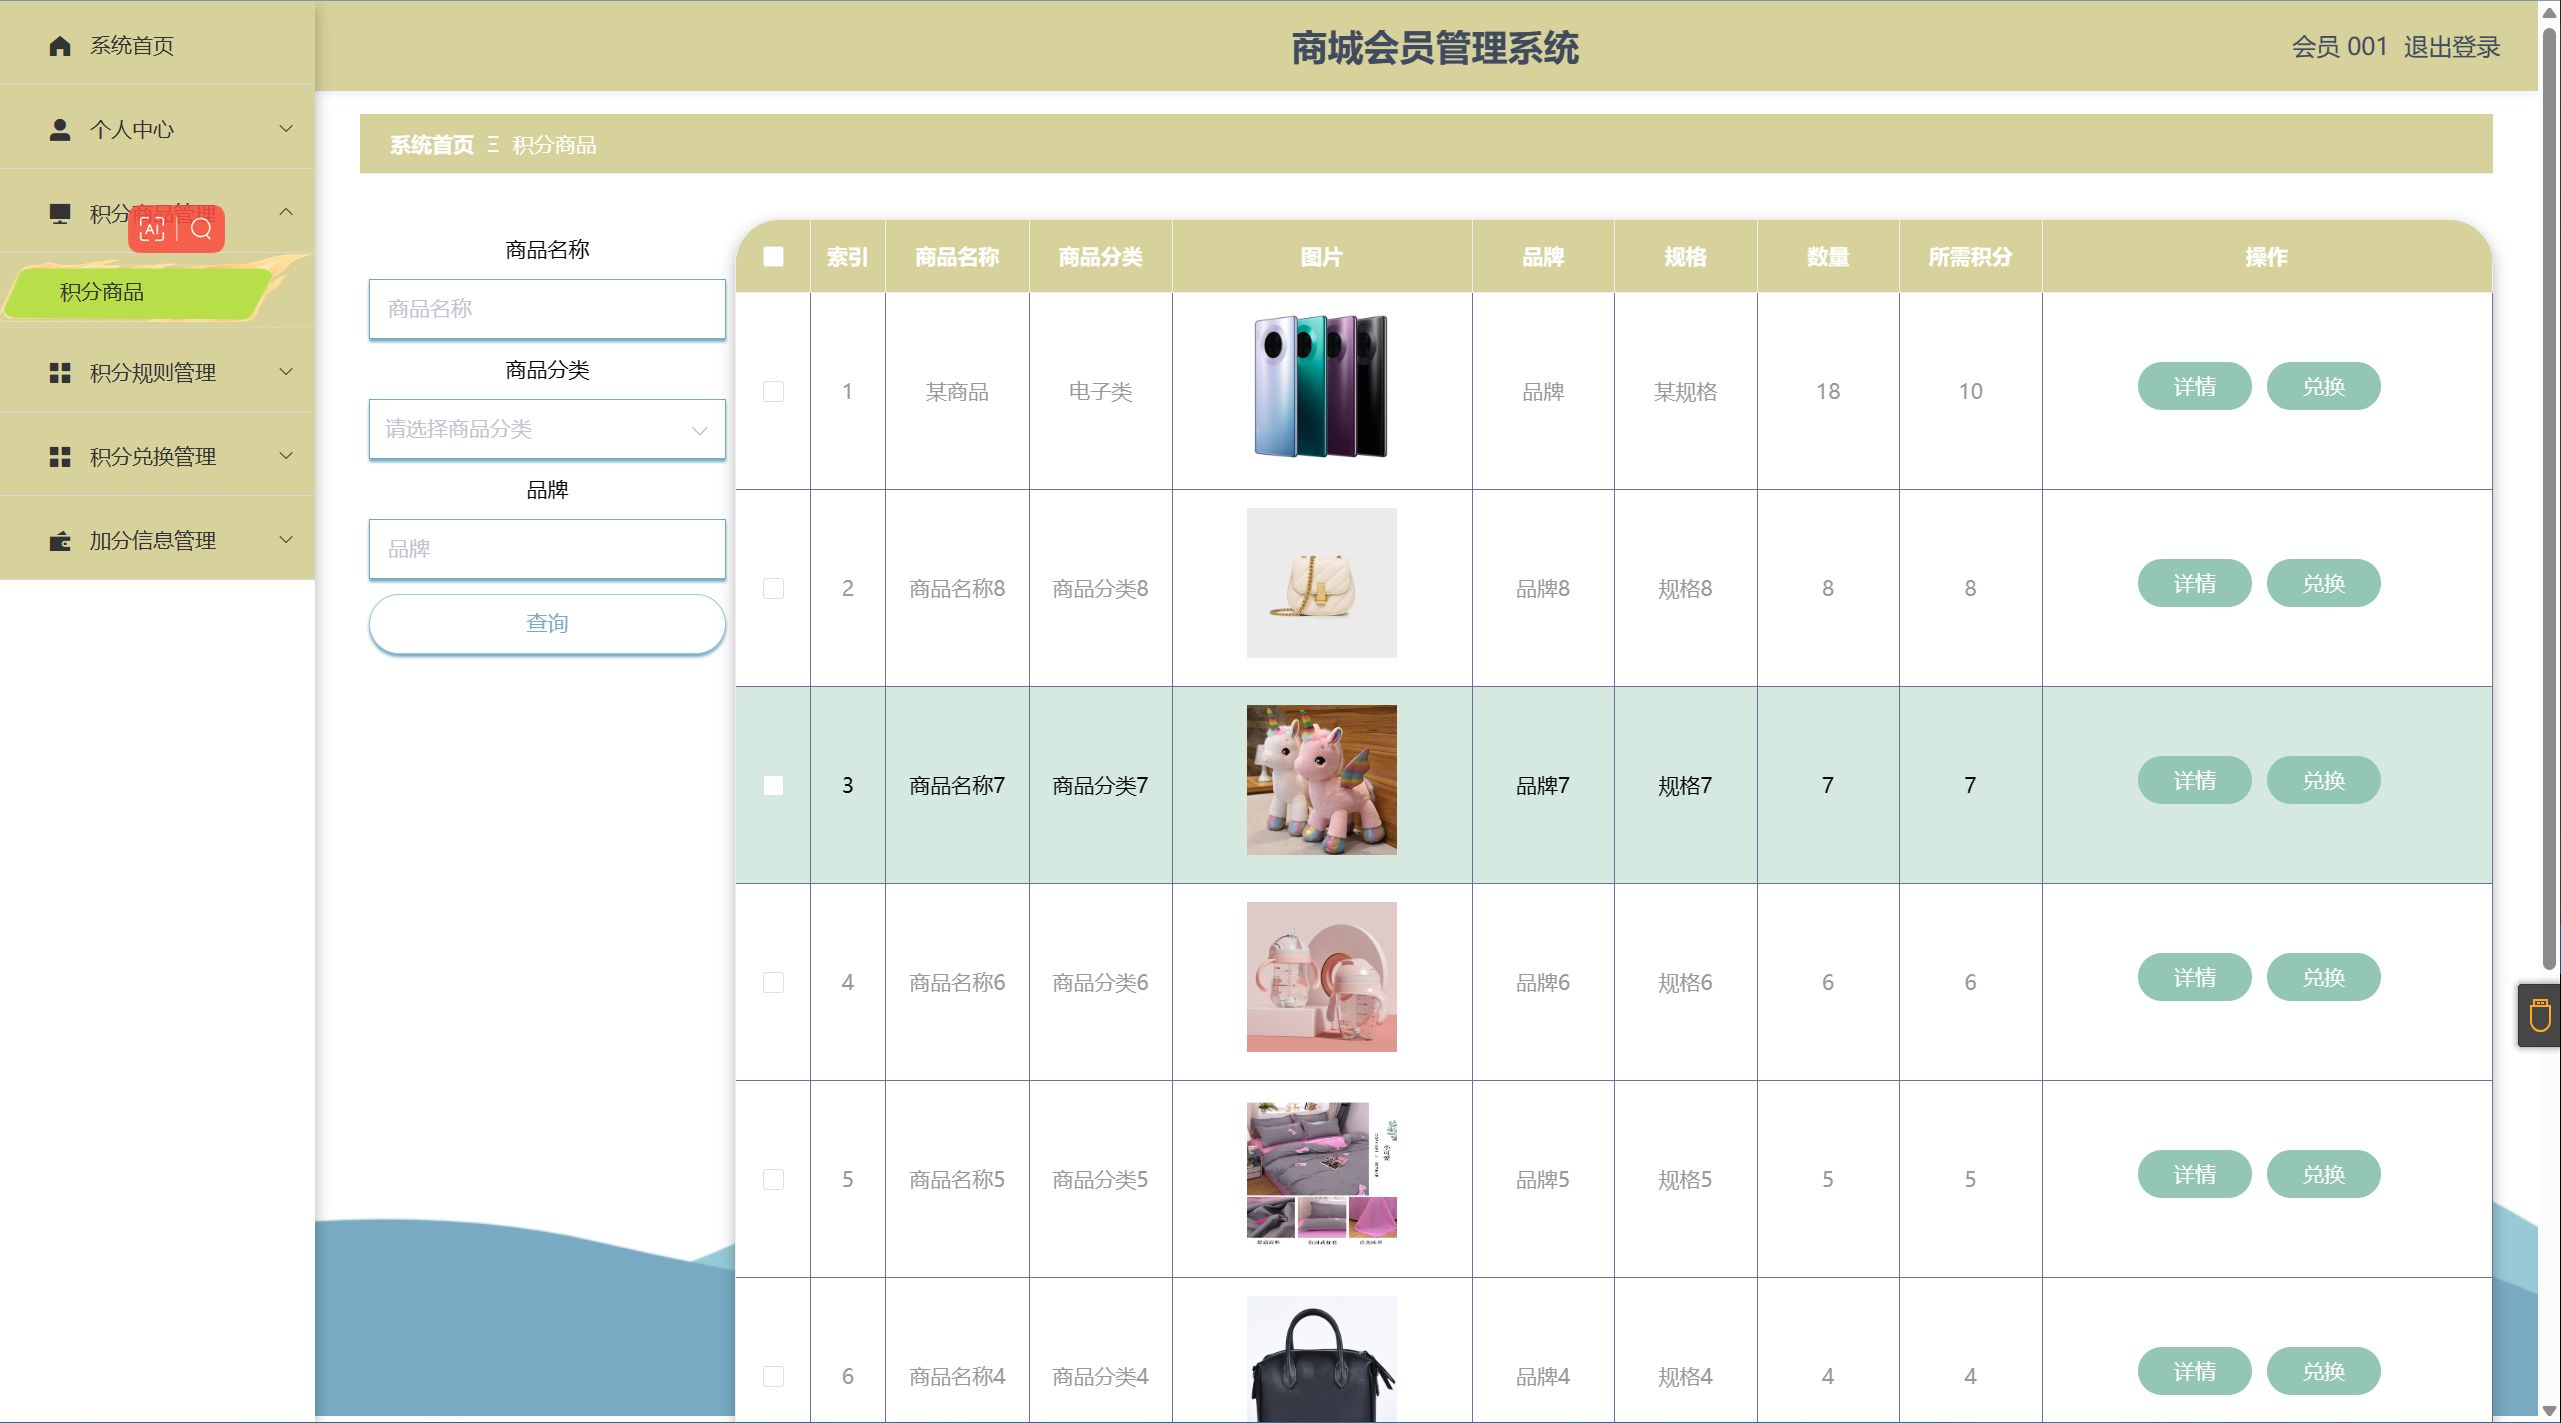Click the grid icon beside 积分兑换管理
This screenshot has width=2561, height=1423.
coord(60,457)
